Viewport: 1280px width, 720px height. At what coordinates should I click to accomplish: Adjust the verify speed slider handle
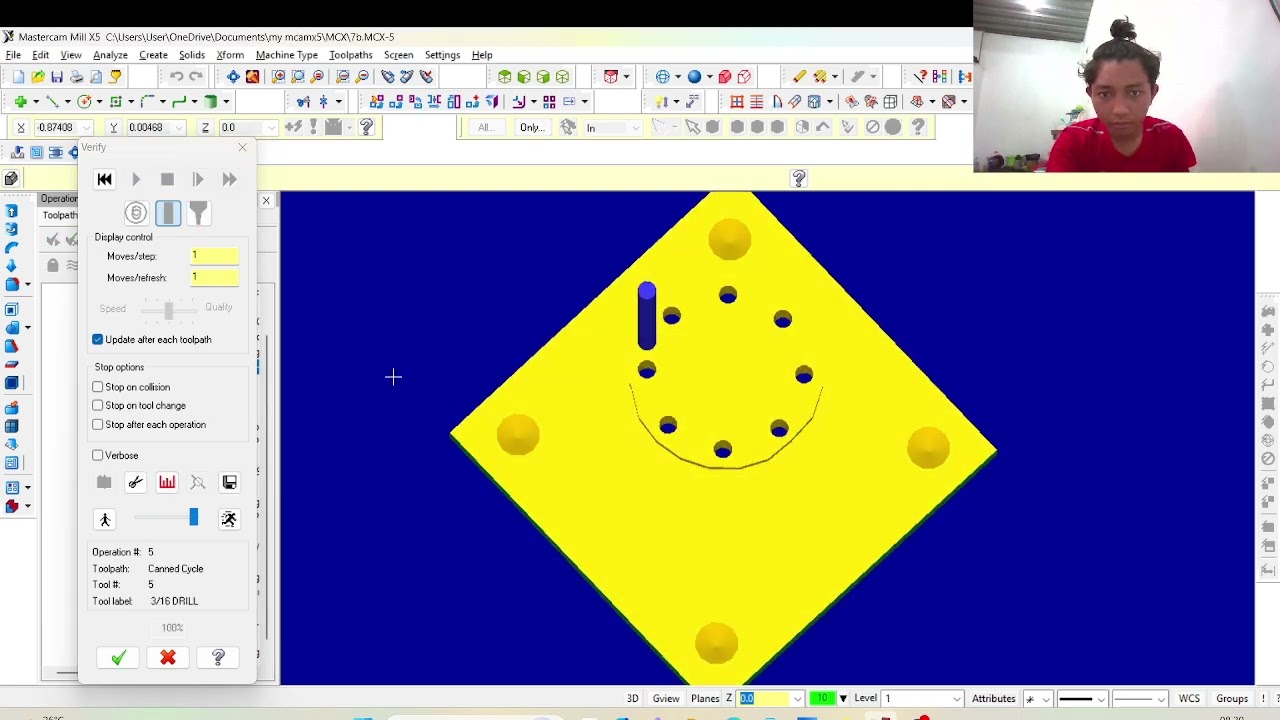coord(193,517)
